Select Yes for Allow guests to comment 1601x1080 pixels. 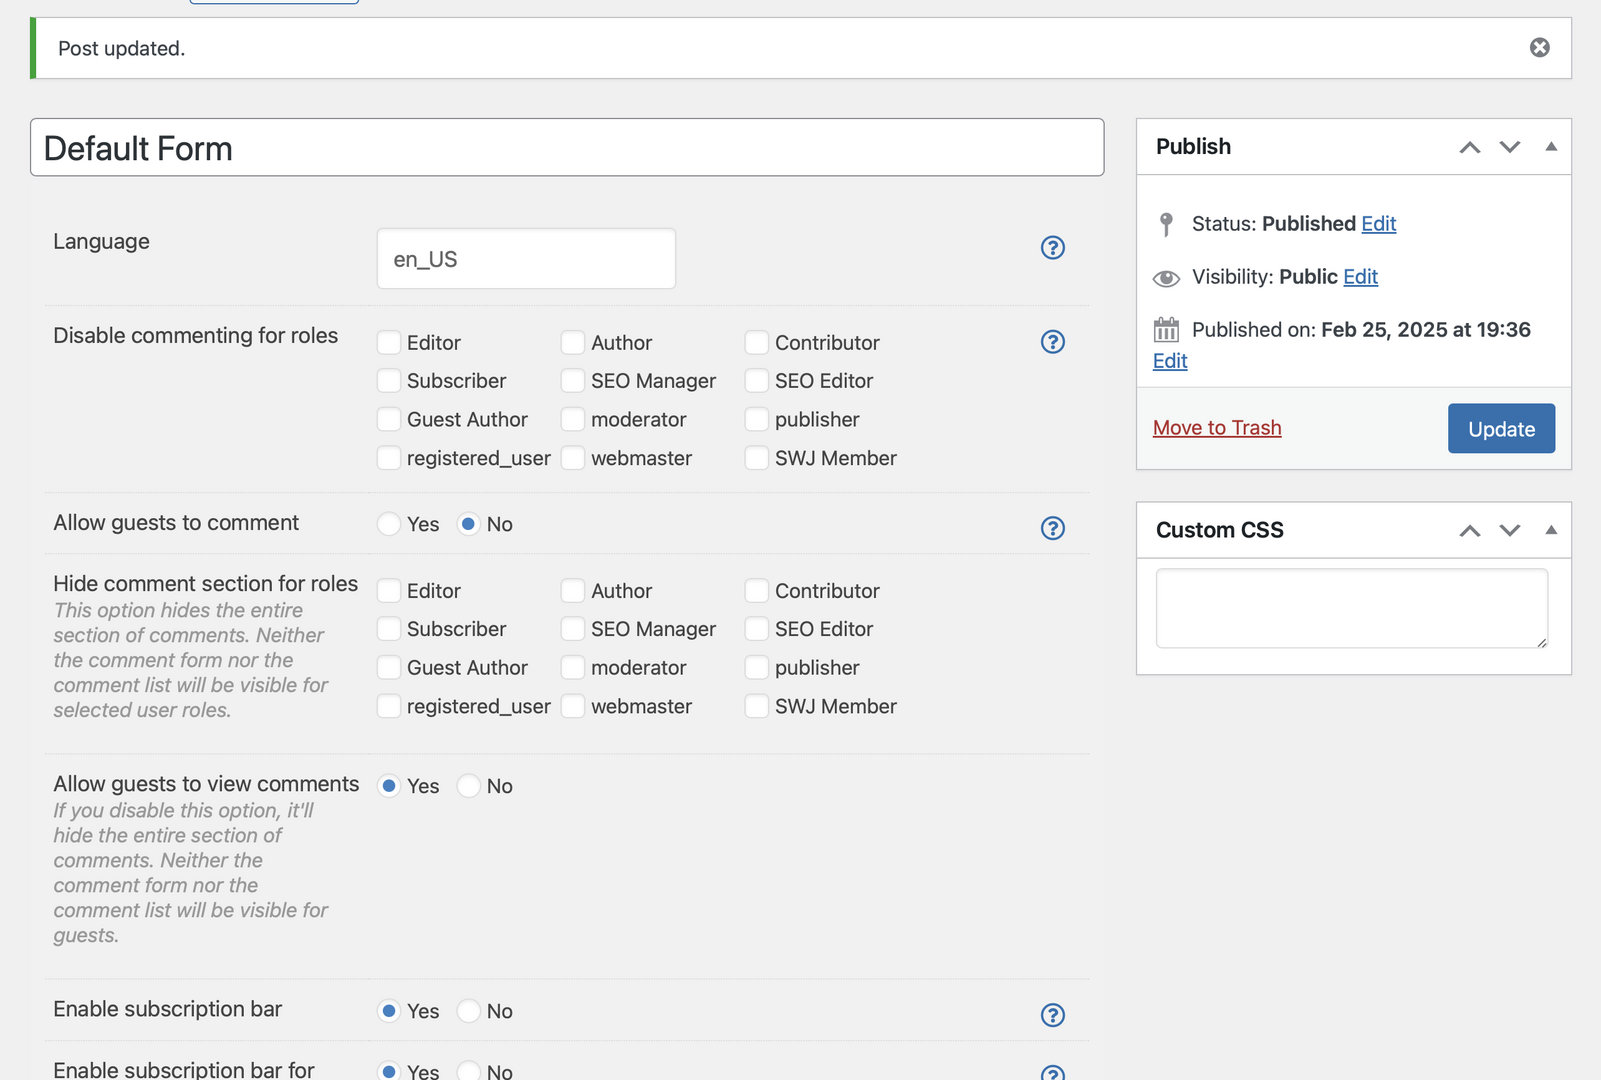(389, 524)
